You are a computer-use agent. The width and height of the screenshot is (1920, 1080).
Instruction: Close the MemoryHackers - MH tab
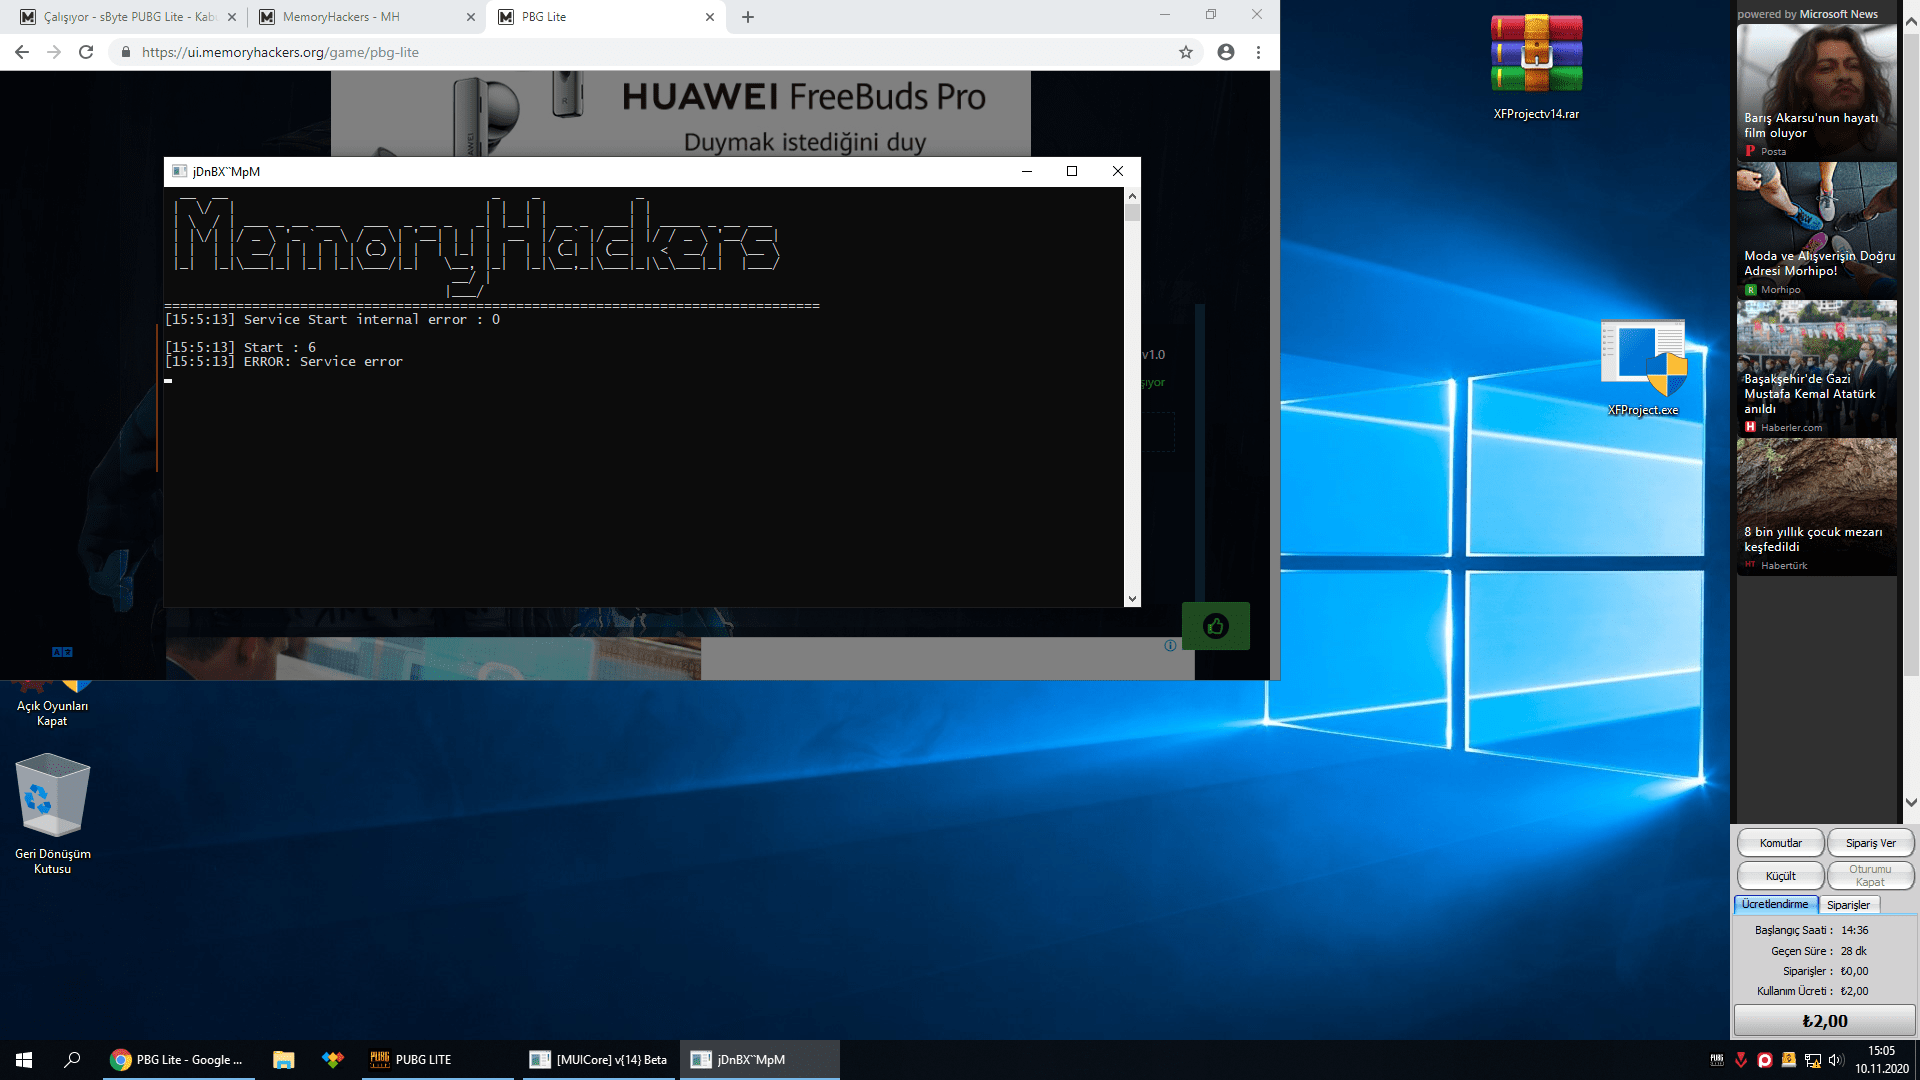click(x=471, y=17)
